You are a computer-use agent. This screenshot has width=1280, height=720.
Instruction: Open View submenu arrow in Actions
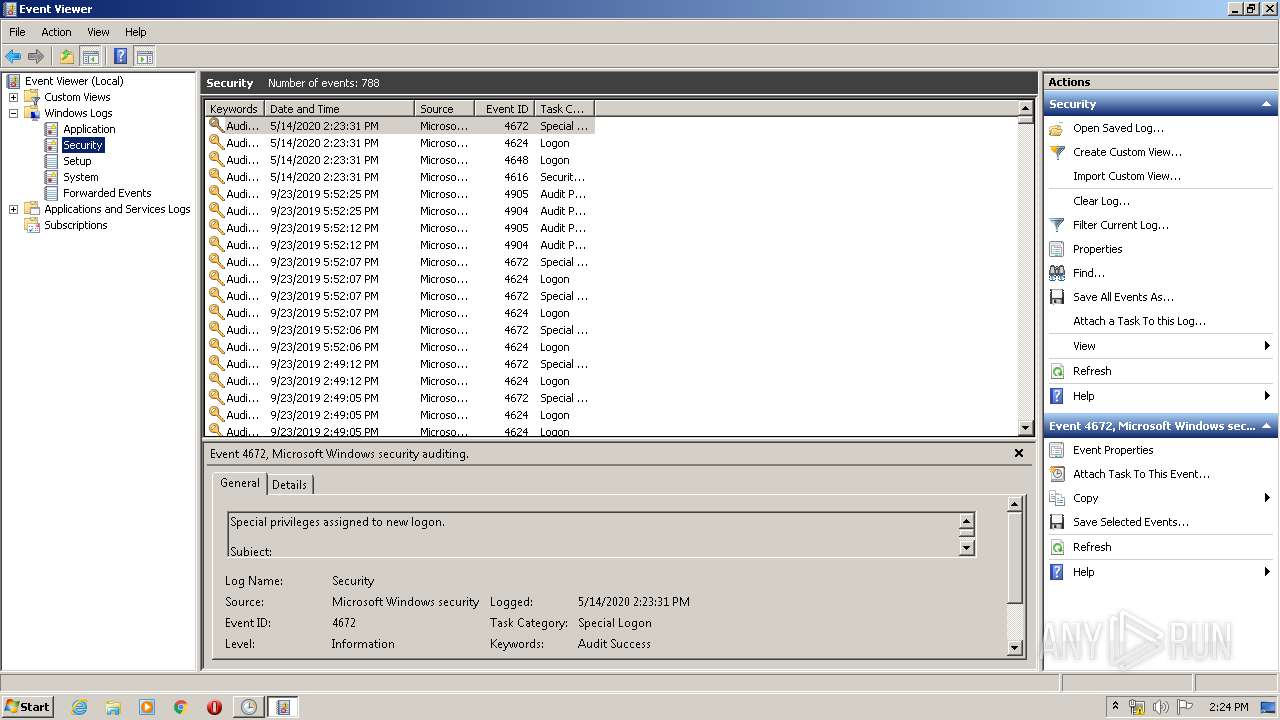click(x=1267, y=346)
